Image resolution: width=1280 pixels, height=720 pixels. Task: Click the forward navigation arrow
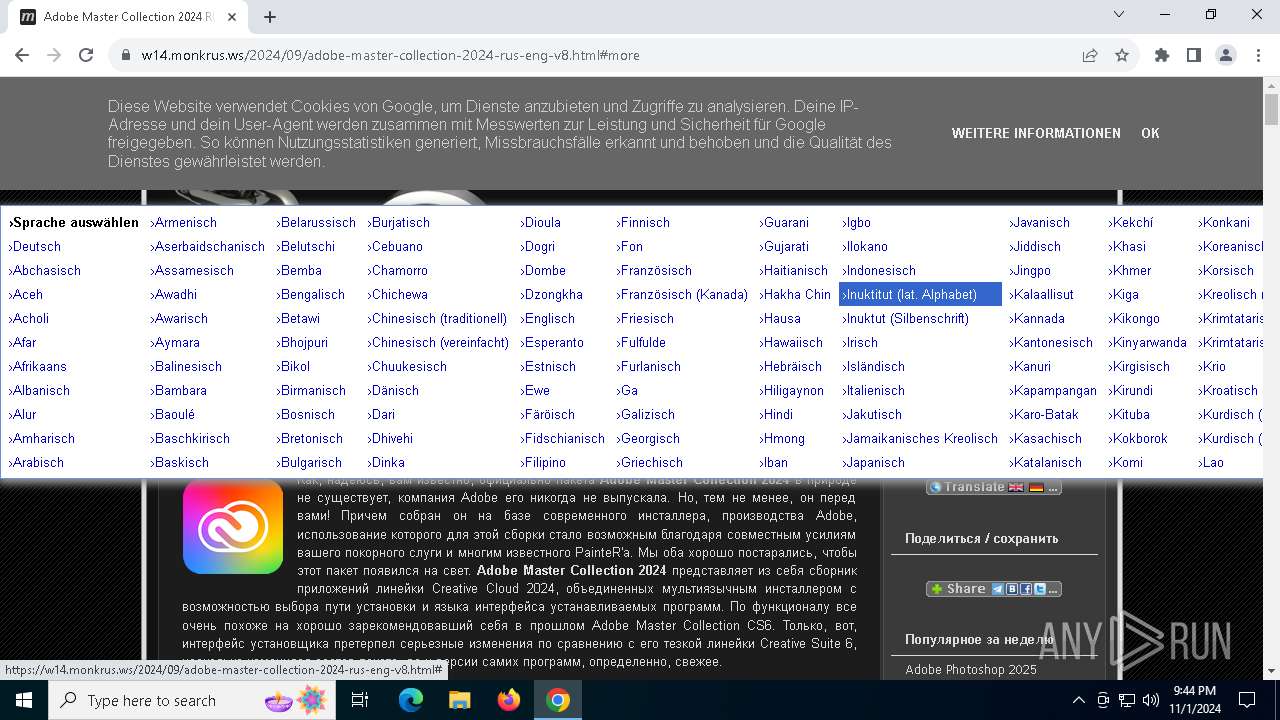54,55
